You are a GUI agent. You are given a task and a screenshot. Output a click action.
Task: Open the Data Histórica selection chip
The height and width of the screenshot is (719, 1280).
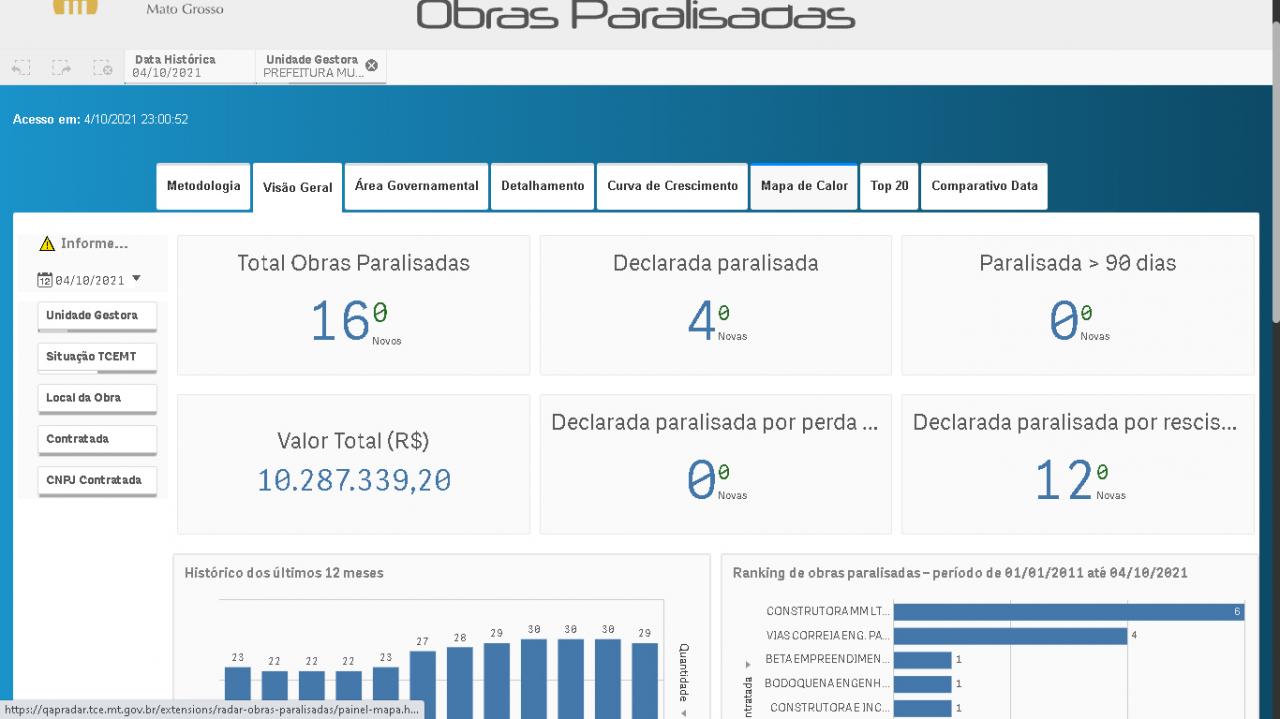[190, 66]
